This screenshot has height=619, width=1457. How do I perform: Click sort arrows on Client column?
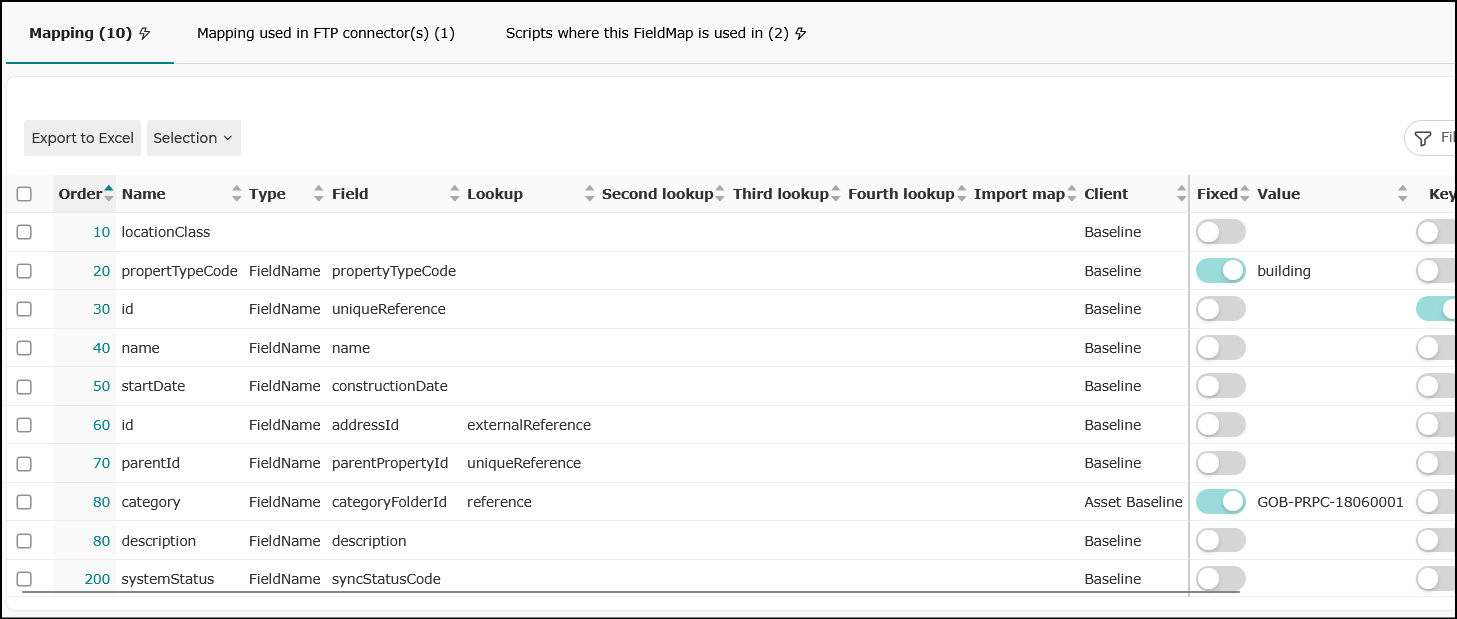click(1182, 194)
